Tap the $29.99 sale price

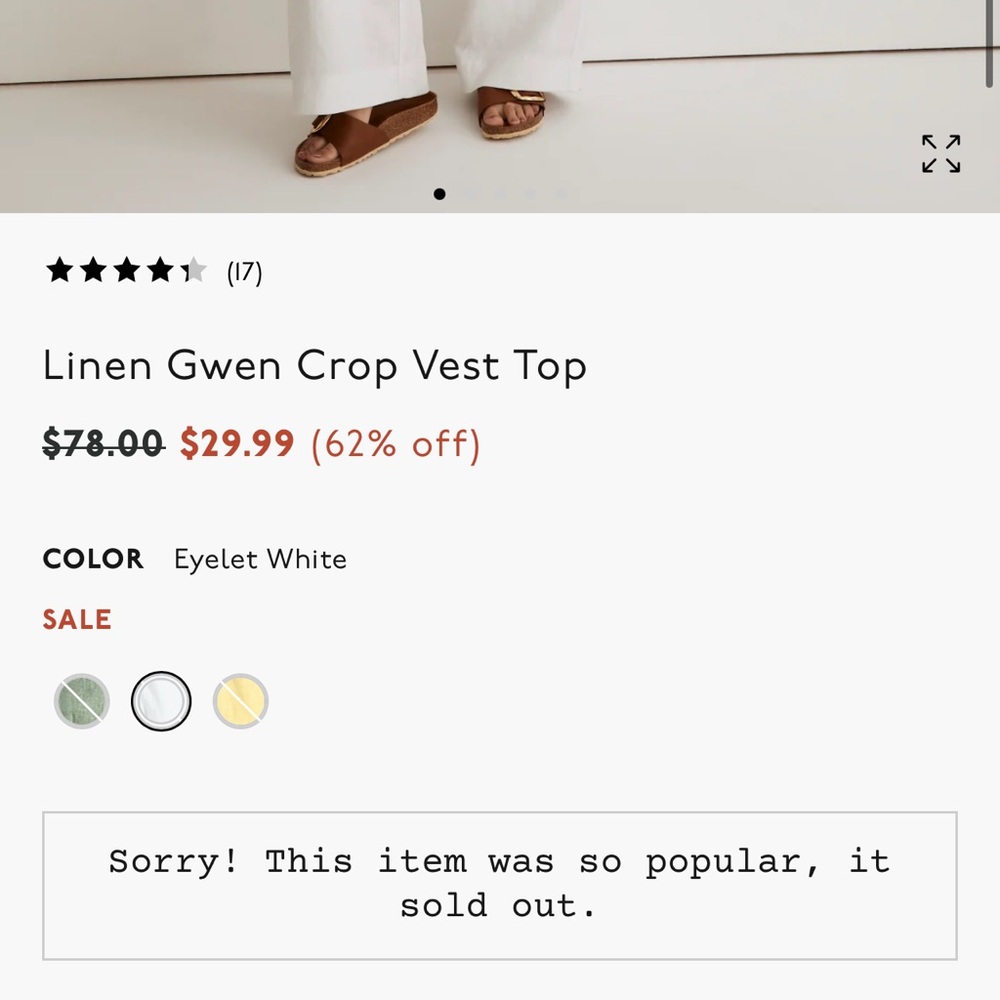point(237,443)
